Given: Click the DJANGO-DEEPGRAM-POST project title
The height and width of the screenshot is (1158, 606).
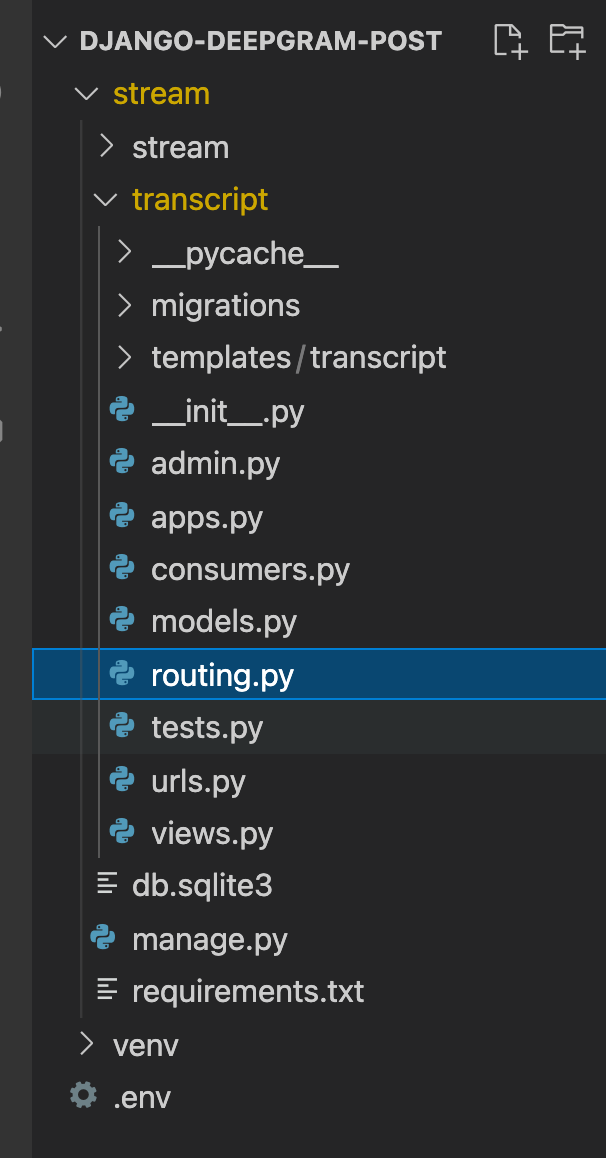Looking at the screenshot, I should tap(261, 41).
